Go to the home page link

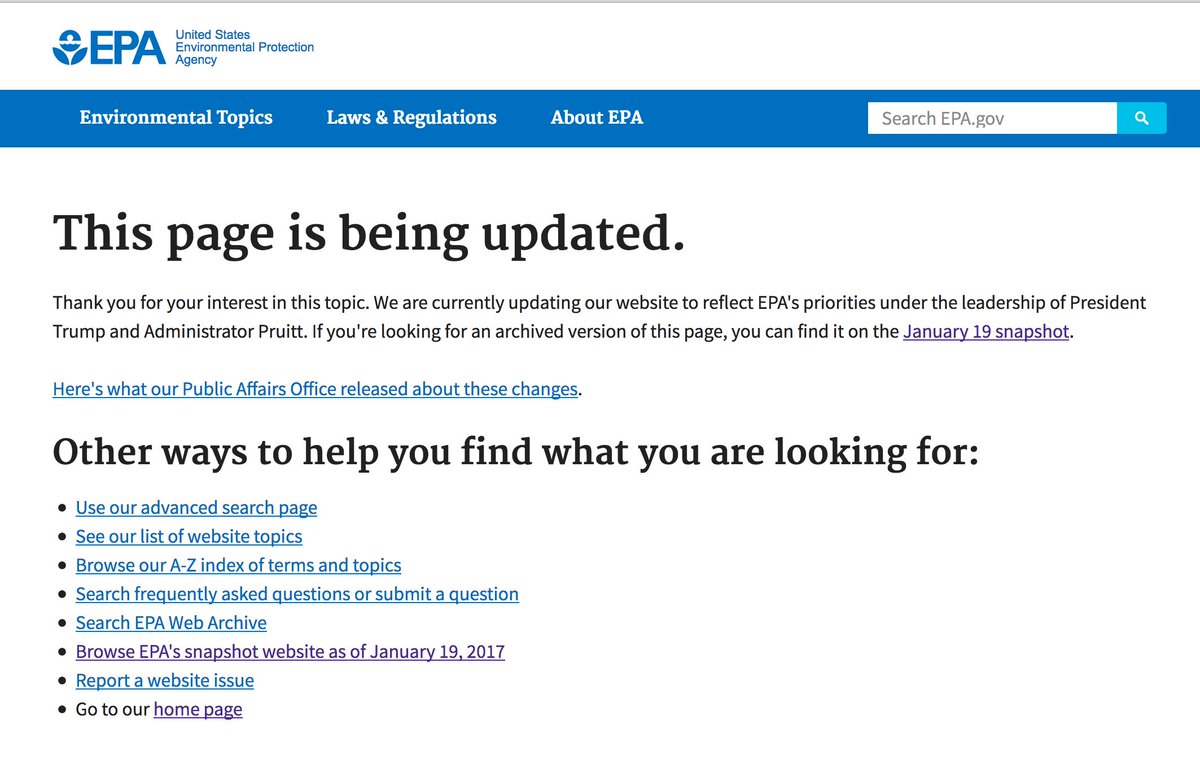click(x=198, y=710)
